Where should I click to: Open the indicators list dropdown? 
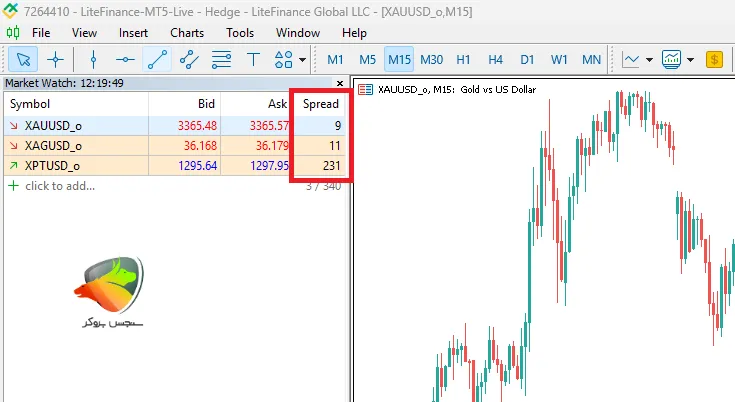690,60
